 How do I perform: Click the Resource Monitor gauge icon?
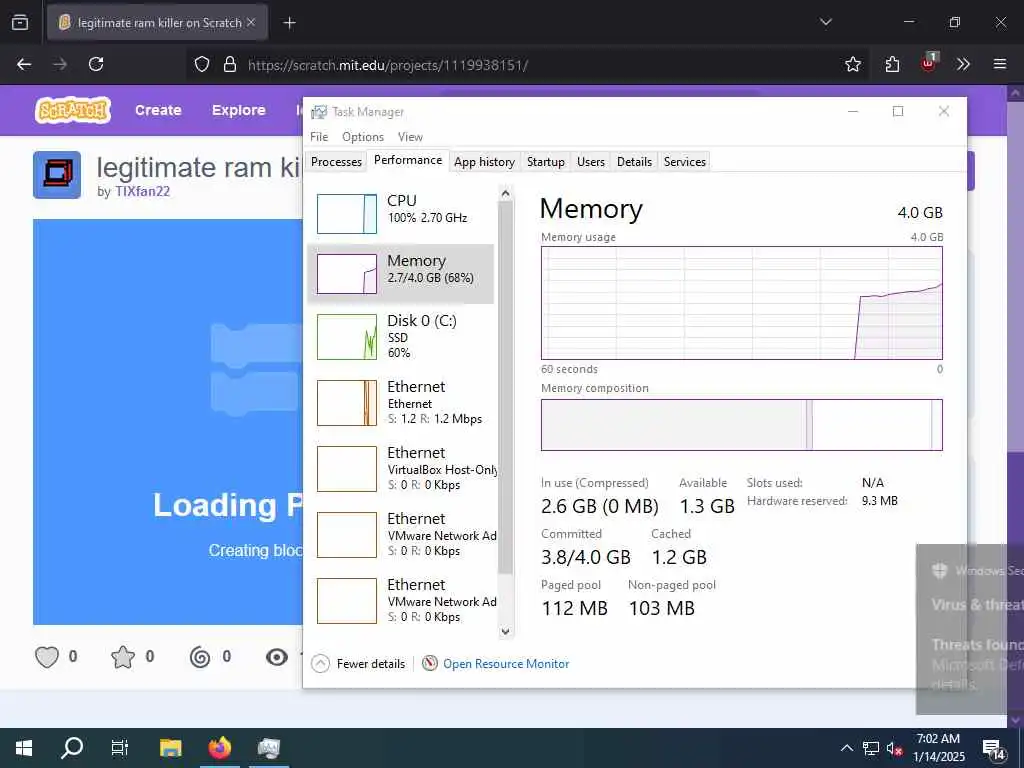pos(430,664)
